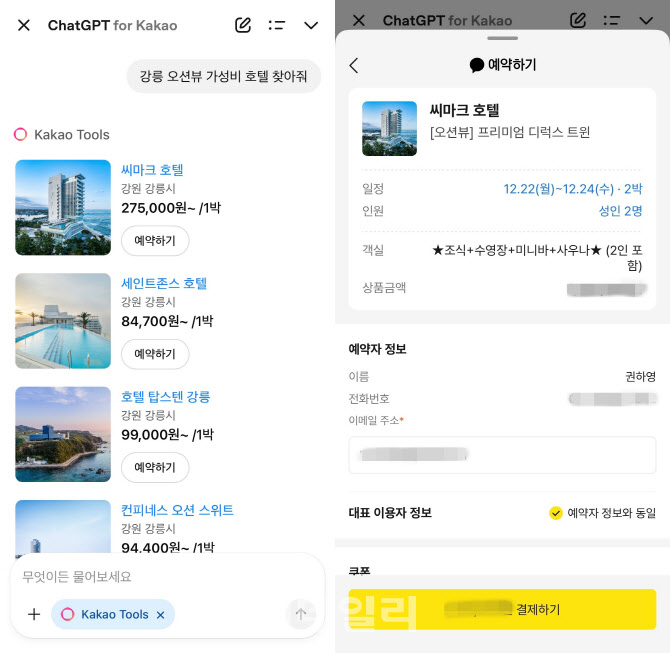Screen dimensions: 670x653
Task: Open the 세인트존스 호텔 pool thumbnail
Action: coord(63,321)
